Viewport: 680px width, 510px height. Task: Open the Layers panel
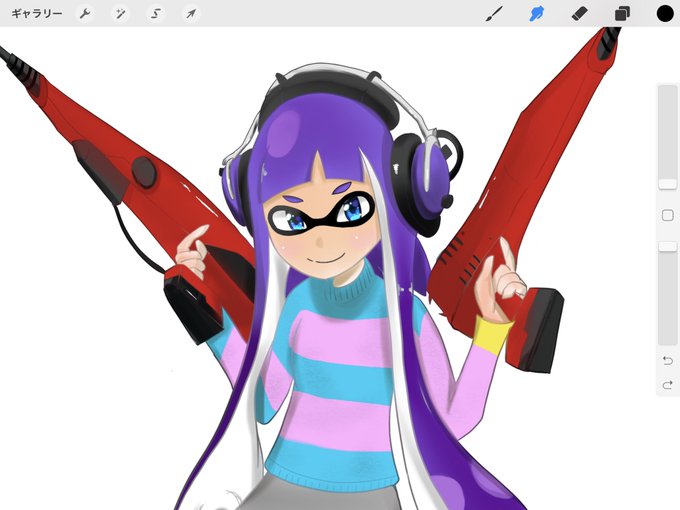point(622,14)
